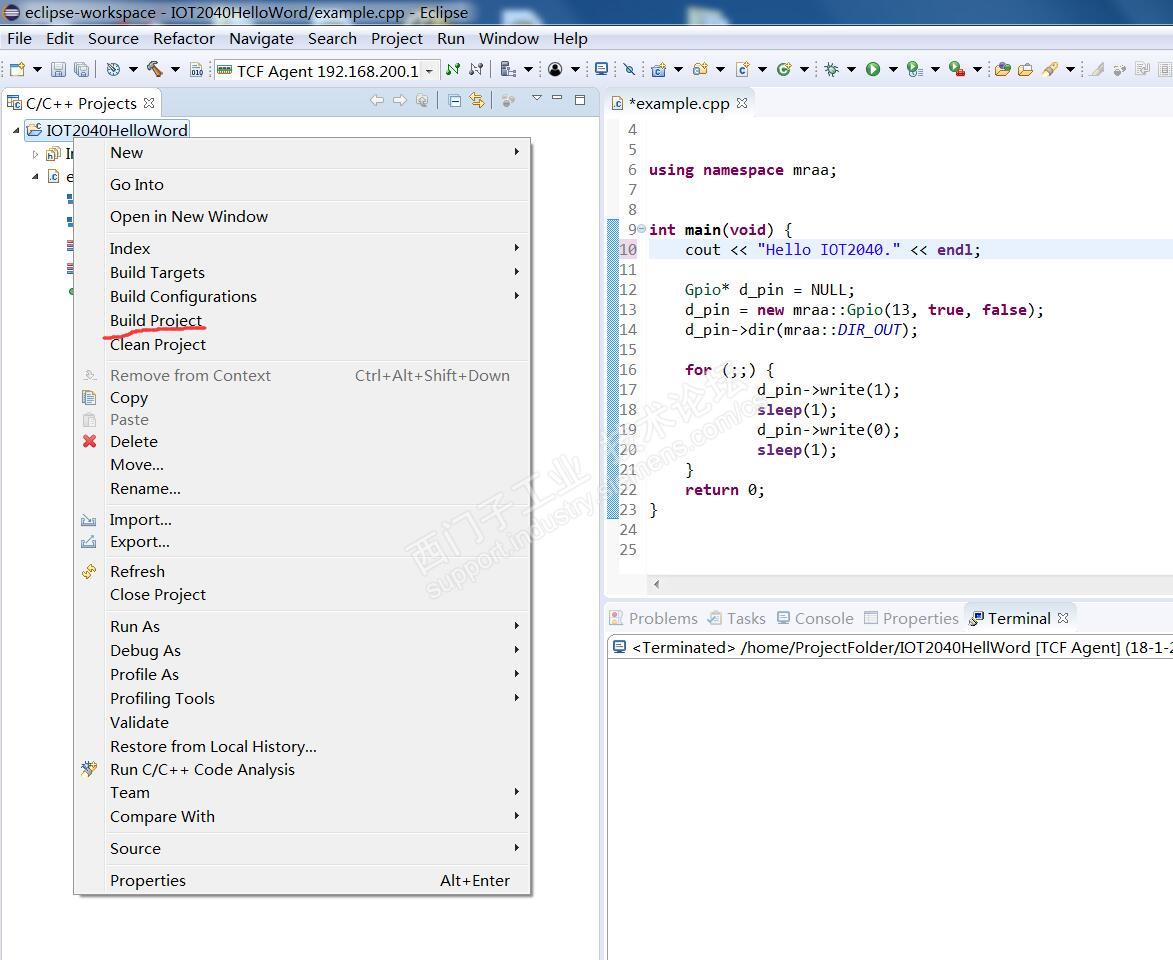Screen dimensions: 1173x960
Task: Click the red X Delete menu entry
Action: coord(133,441)
